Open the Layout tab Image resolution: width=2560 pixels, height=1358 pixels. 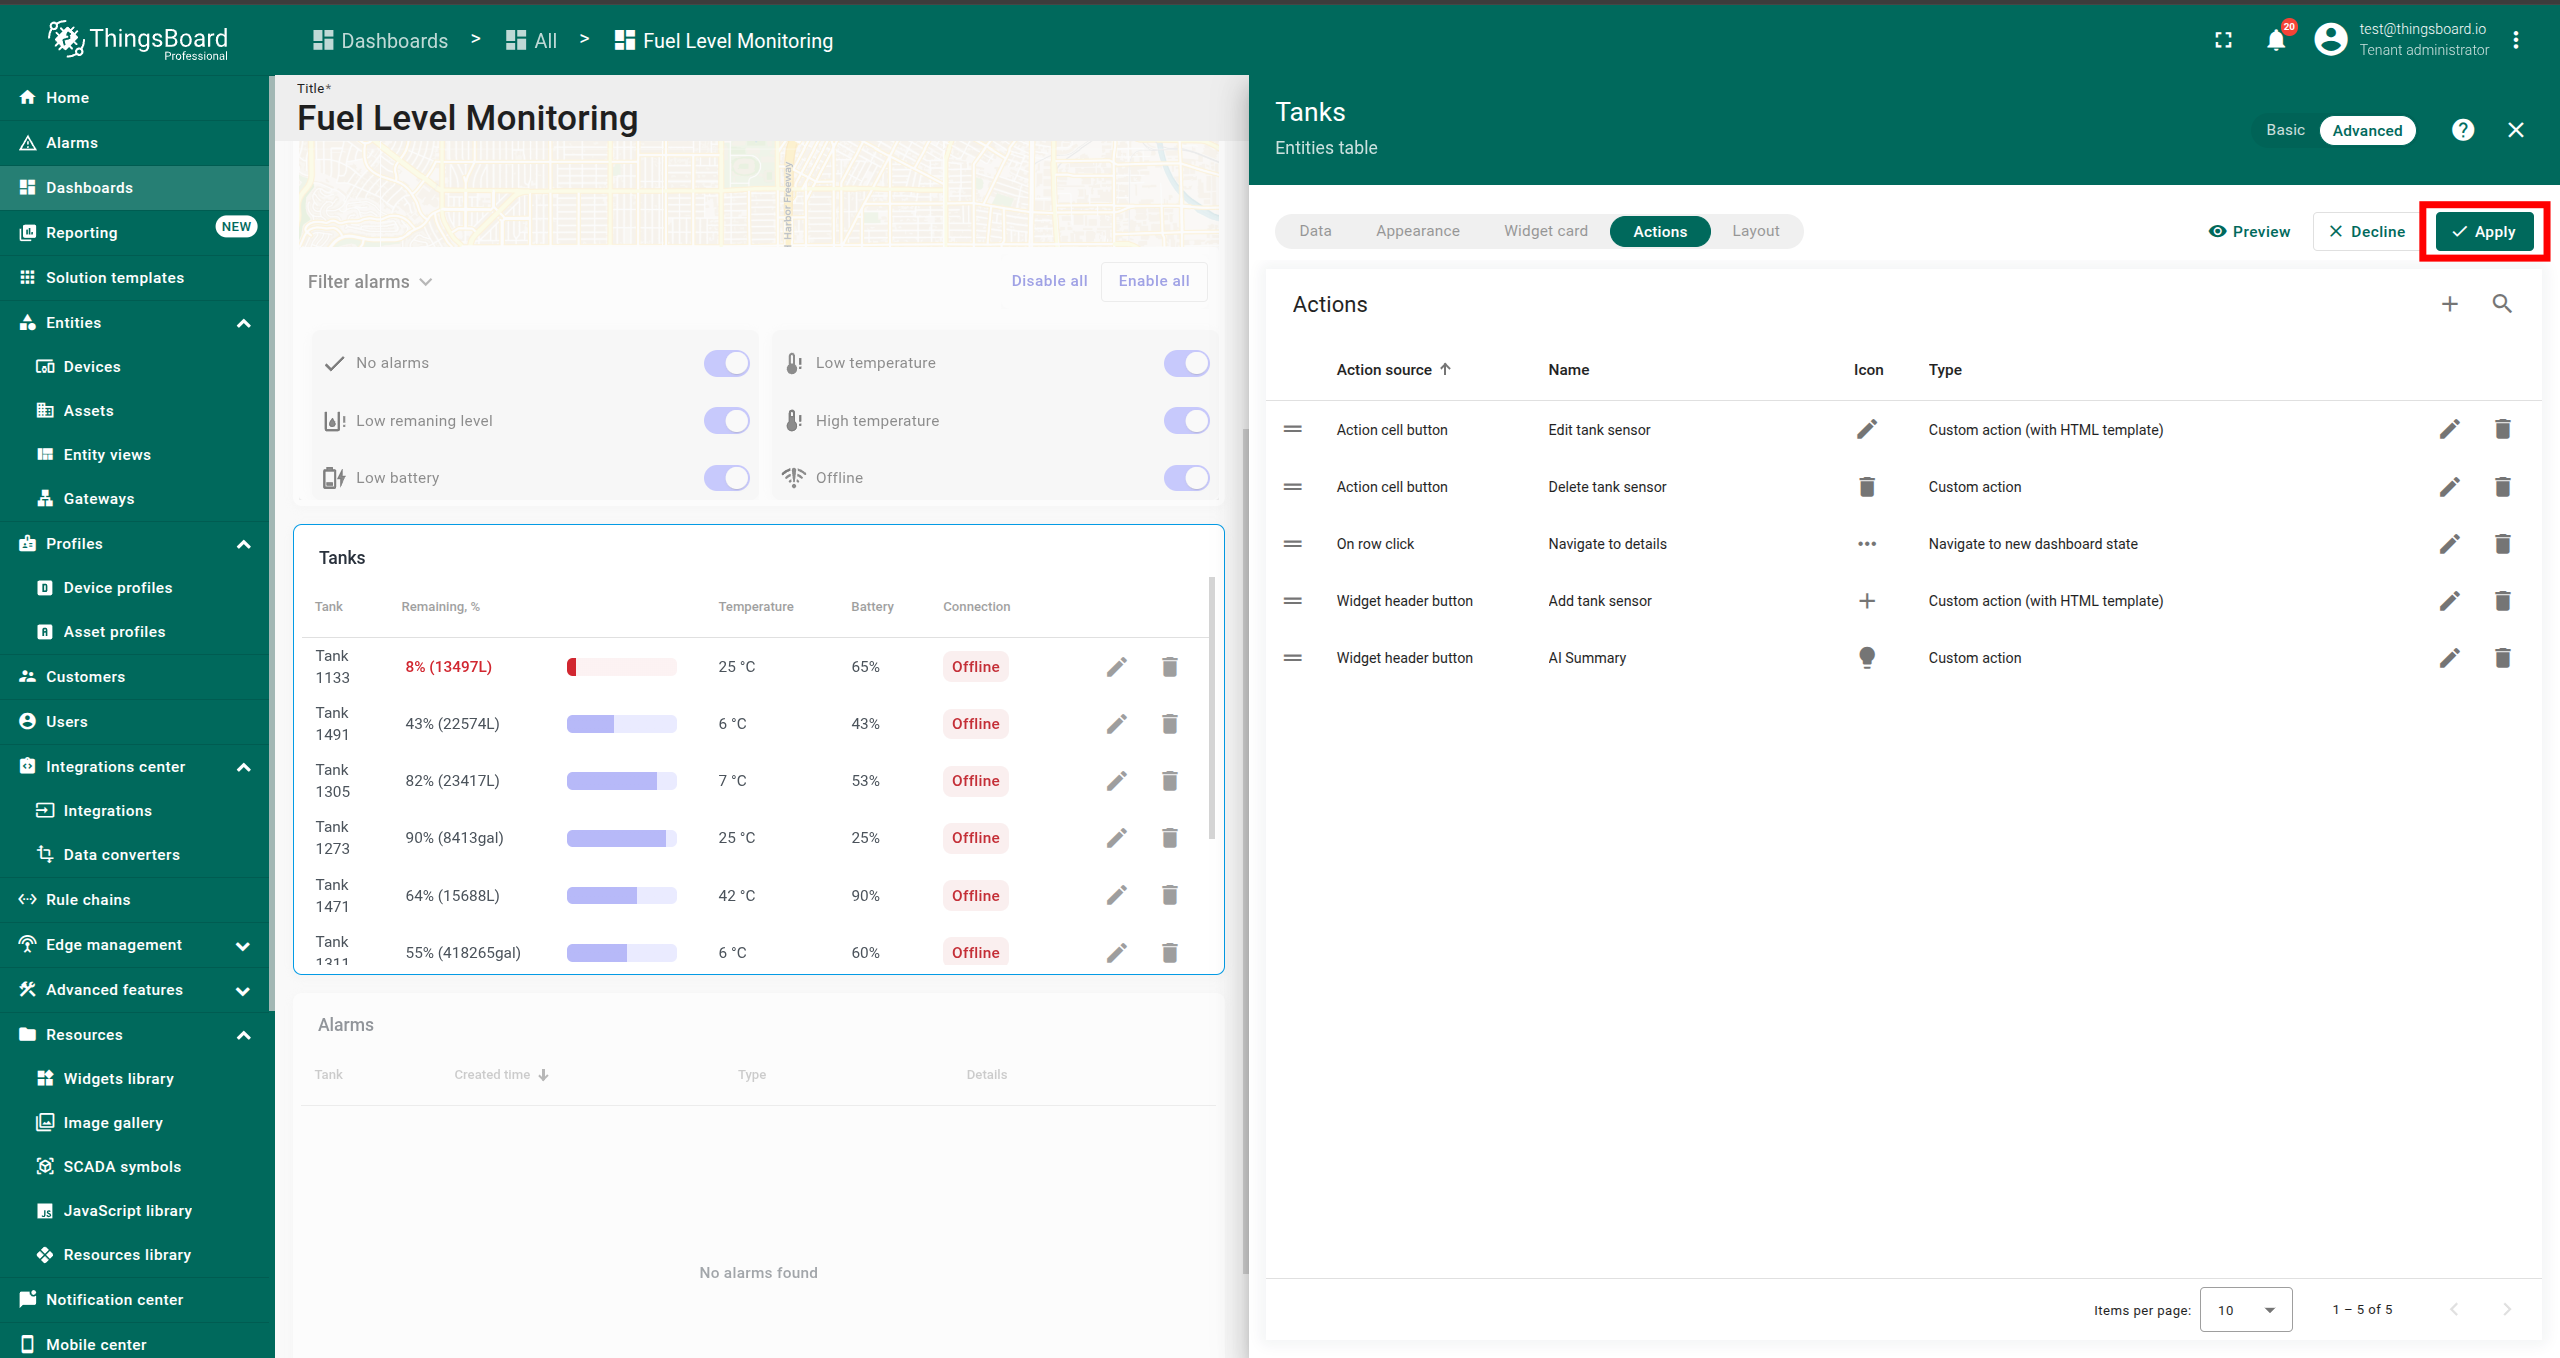coord(1755,231)
